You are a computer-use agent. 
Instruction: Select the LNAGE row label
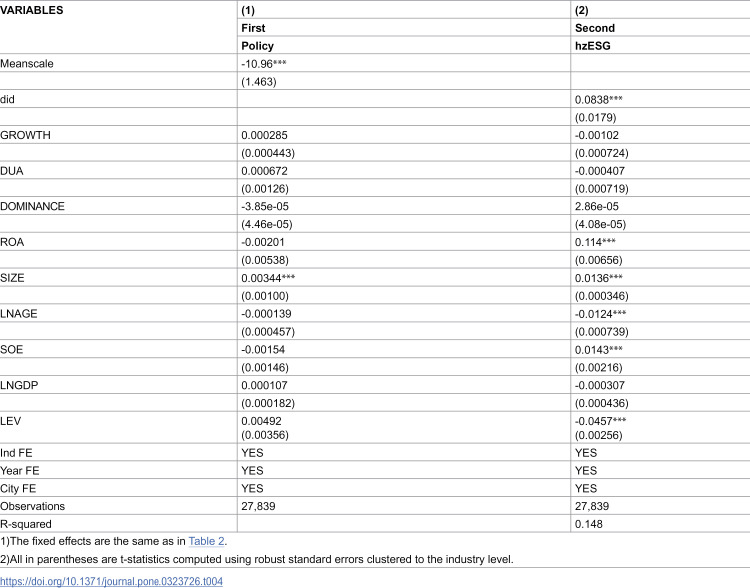(19, 314)
